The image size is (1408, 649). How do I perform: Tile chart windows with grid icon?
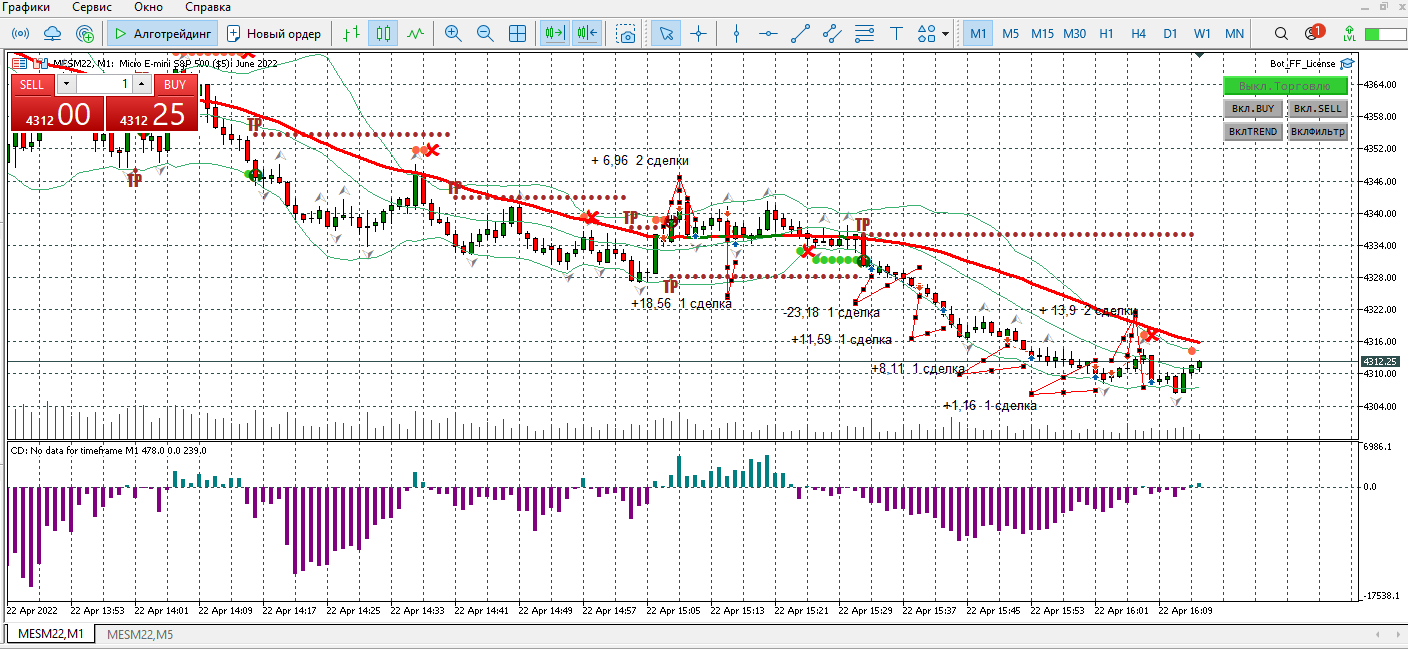518,33
